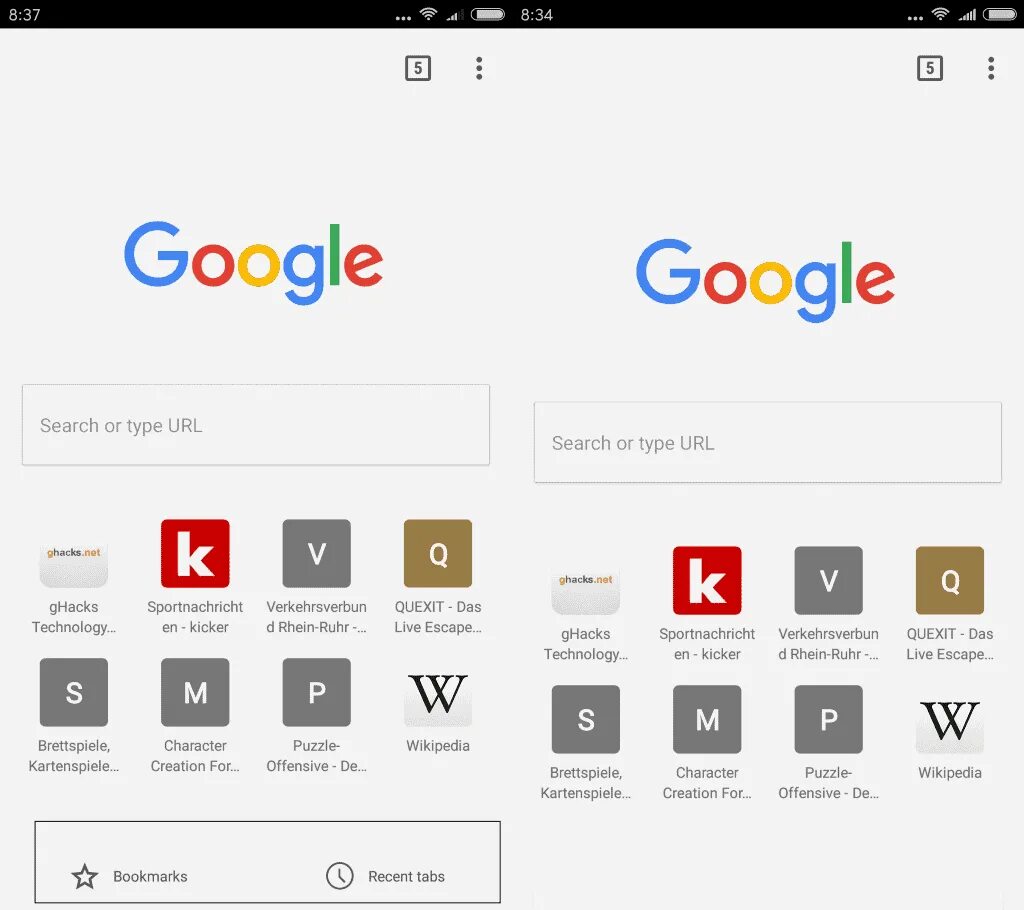
Task: Click 'Wikipedia' label in right screen
Action: point(950,773)
